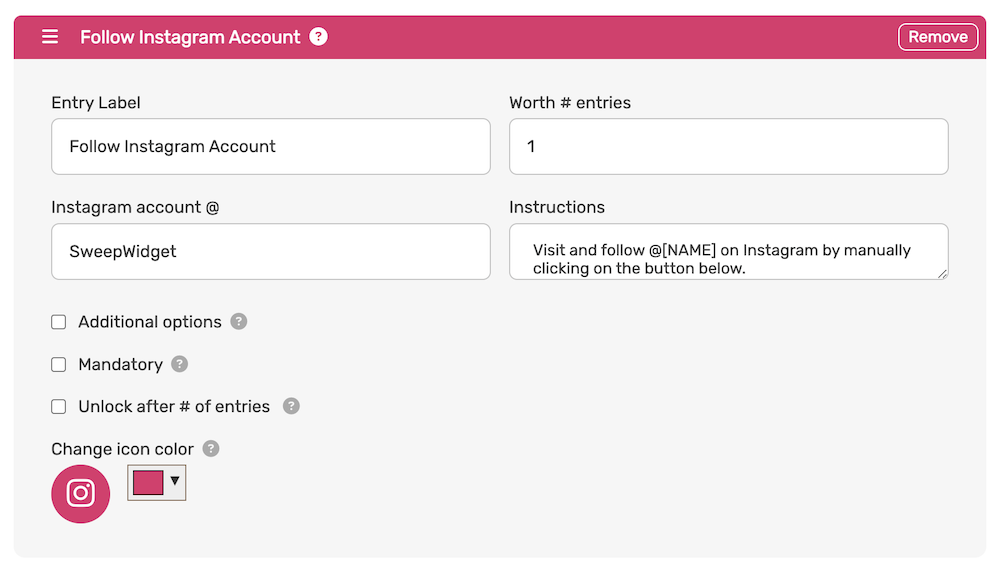
Task: Edit the Instructions text area
Action: click(728, 251)
